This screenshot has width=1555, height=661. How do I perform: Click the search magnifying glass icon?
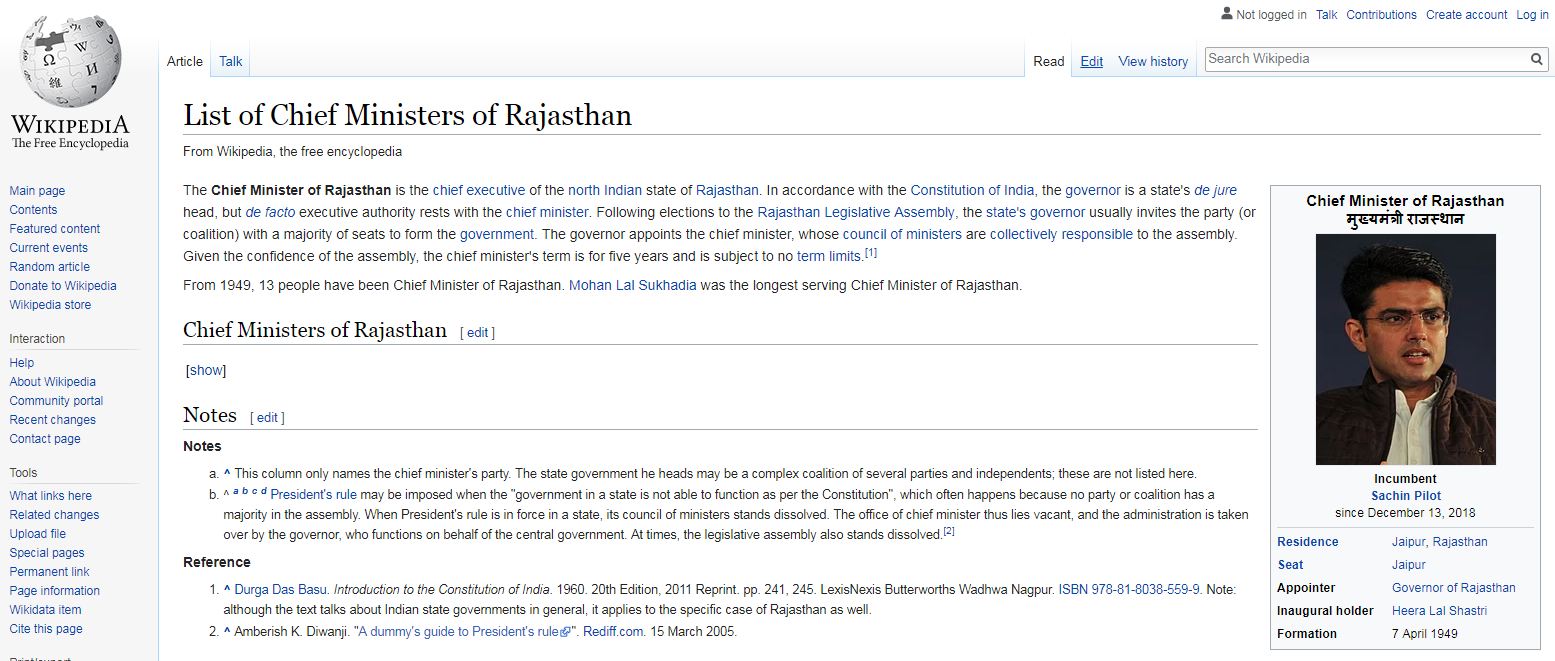point(1537,59)
